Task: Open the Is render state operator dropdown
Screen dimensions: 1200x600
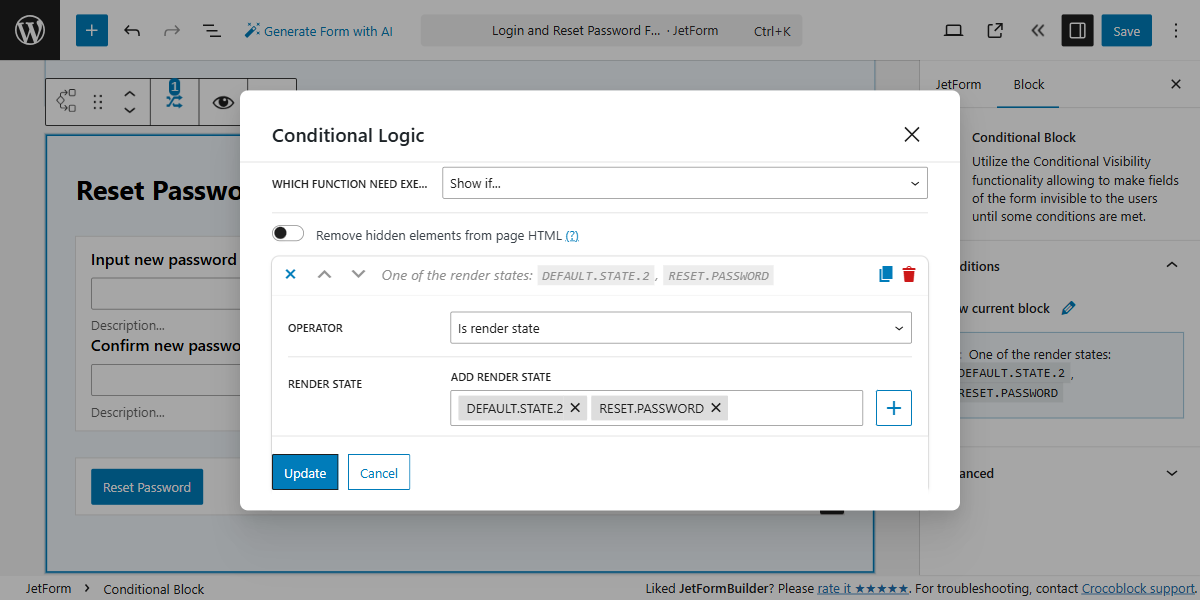Action: [x=680, y=327]
